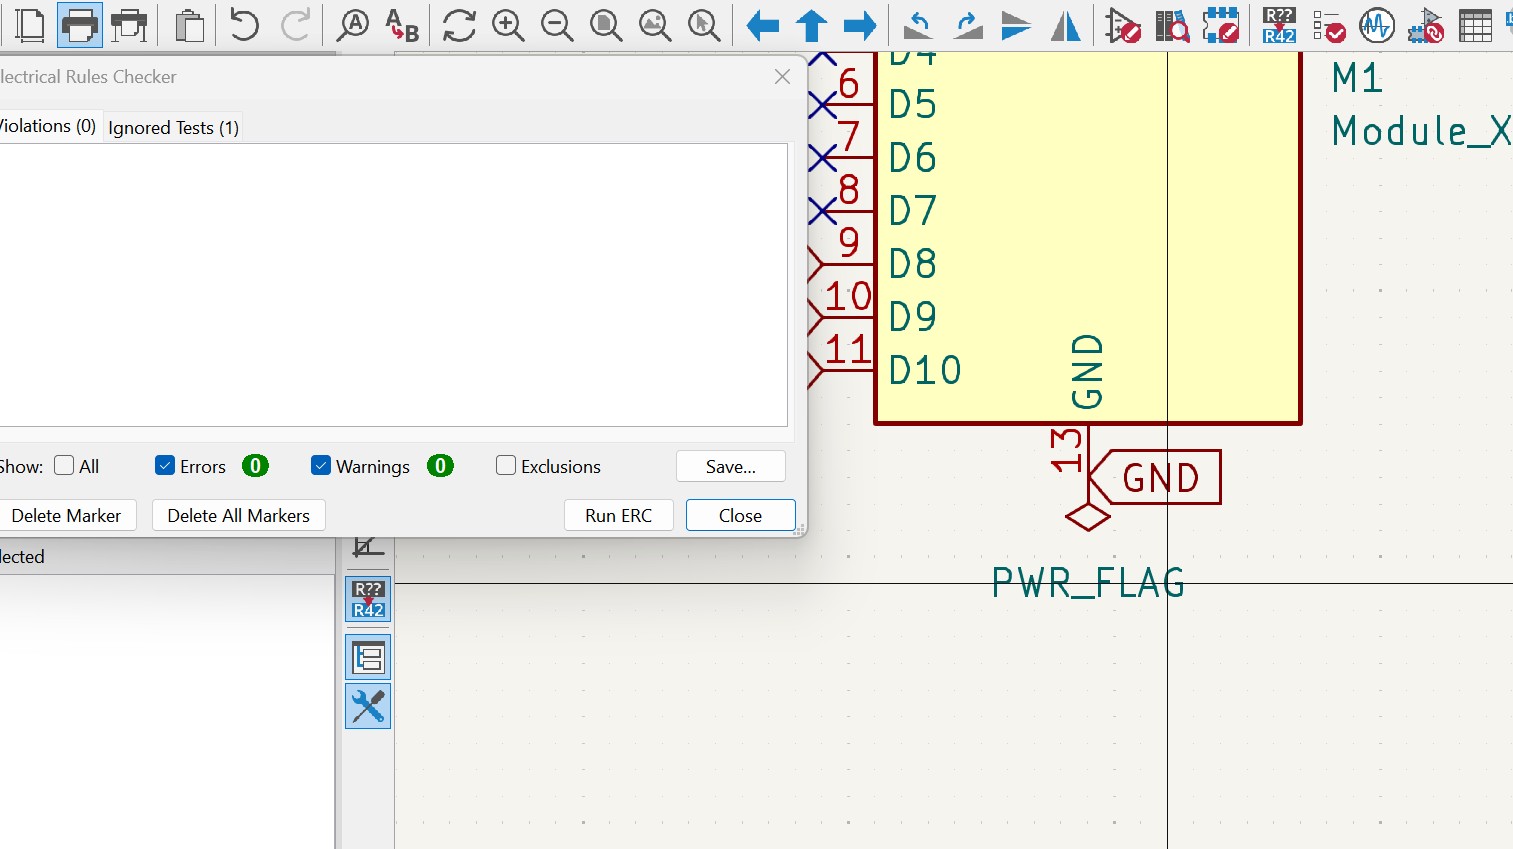Browse the symbol libraries
This screenshot has width=1513, height=849.
1172,25
